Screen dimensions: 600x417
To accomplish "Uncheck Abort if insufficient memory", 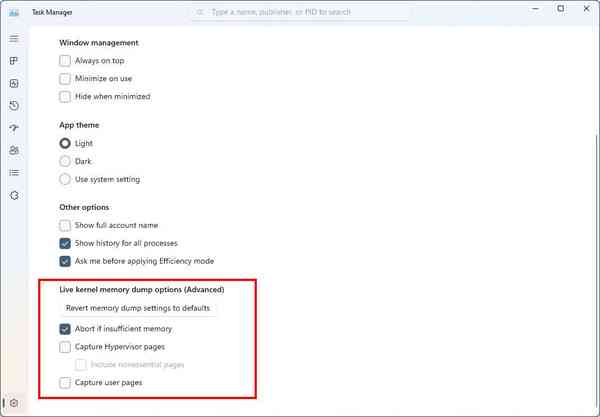I will pyautogui.click(x=65, y=329).
